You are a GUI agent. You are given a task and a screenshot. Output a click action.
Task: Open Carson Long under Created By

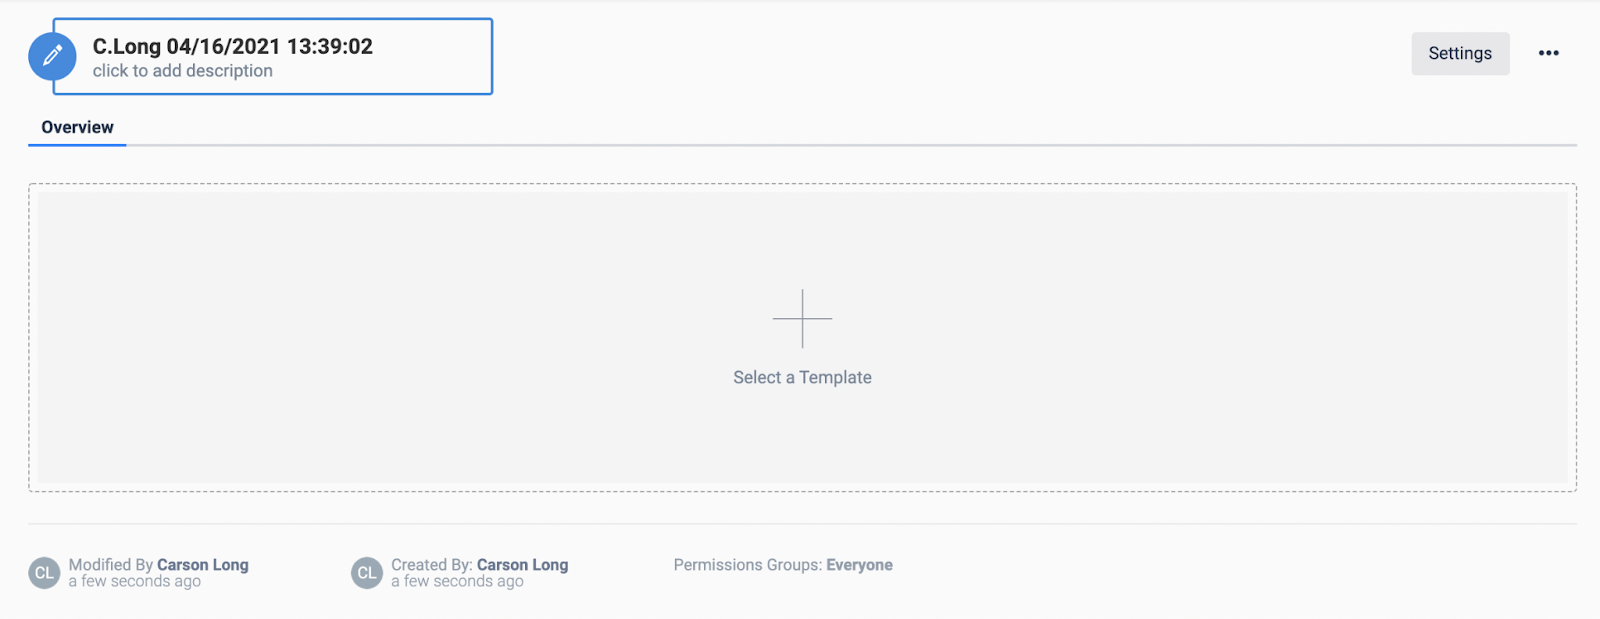tap(522, 565)
